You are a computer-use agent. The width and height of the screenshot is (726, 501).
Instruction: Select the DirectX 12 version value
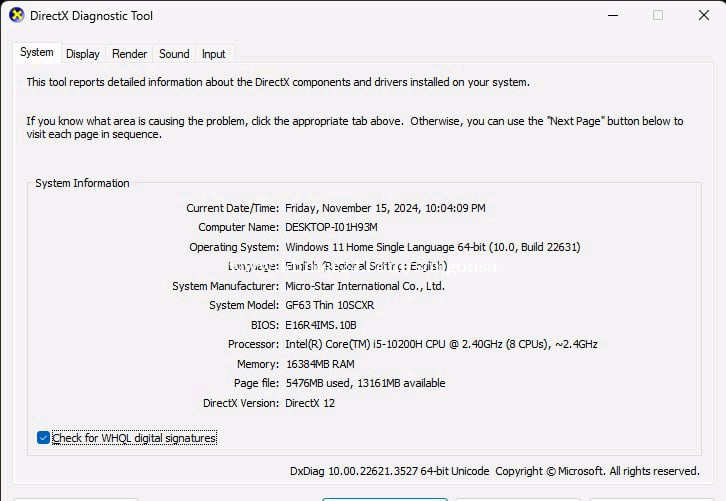click(310, 403)
